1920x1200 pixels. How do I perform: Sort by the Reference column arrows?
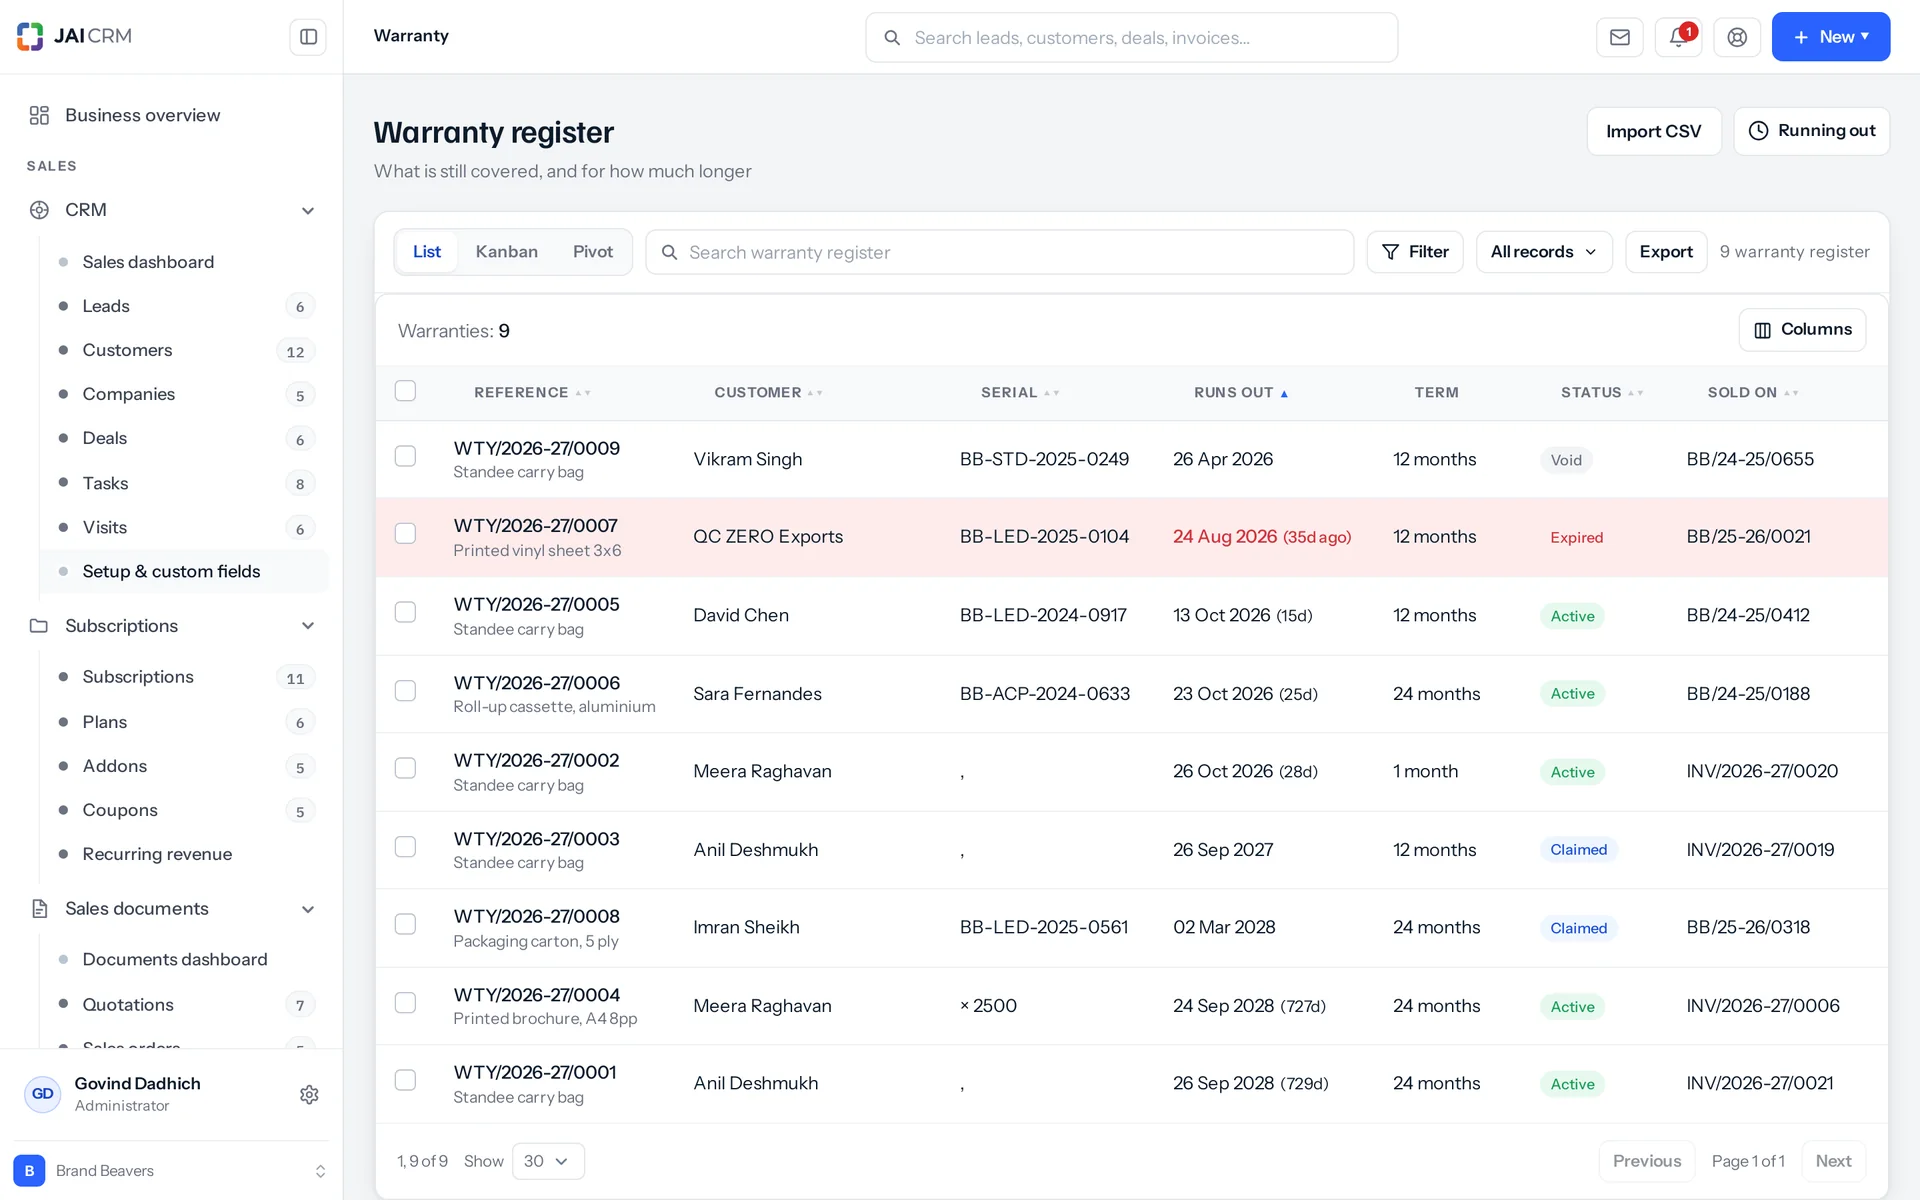tap(583, 393)
